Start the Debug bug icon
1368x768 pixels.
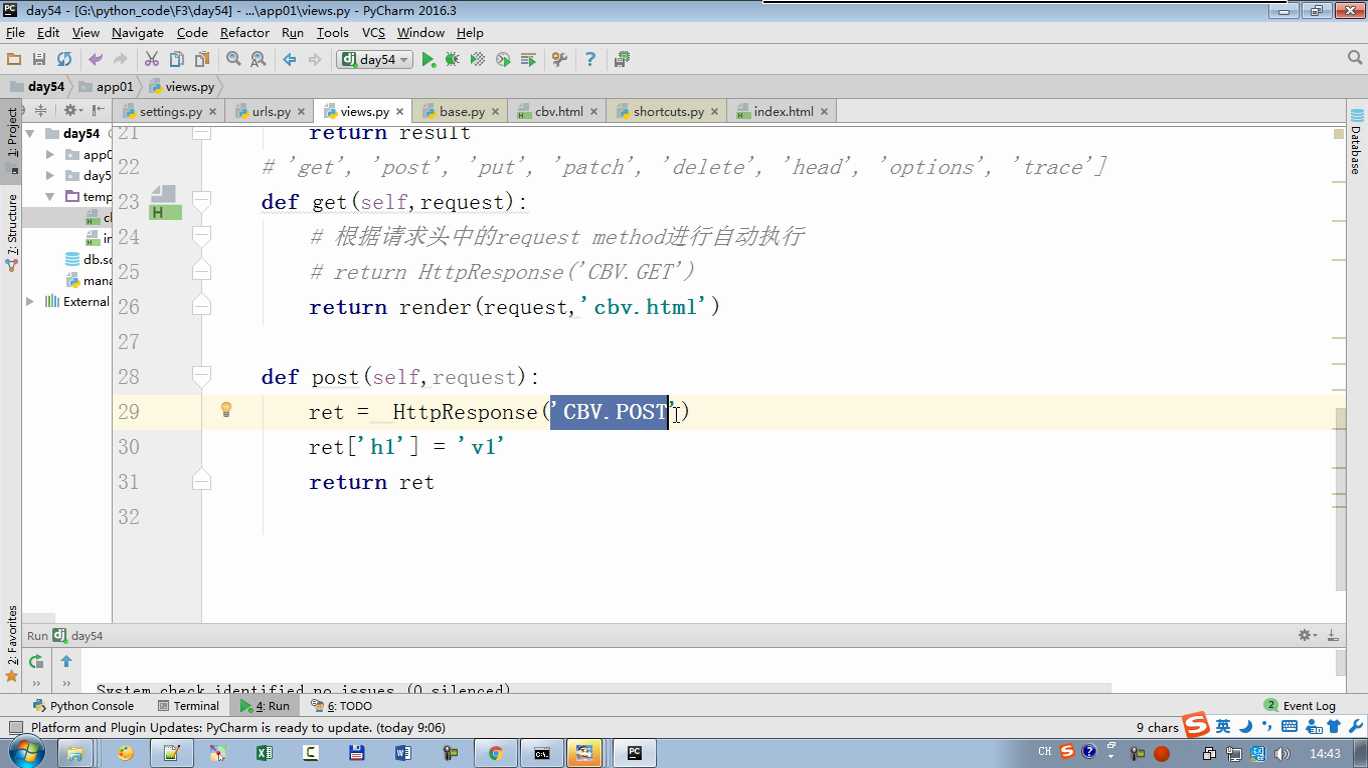[452, 60]
